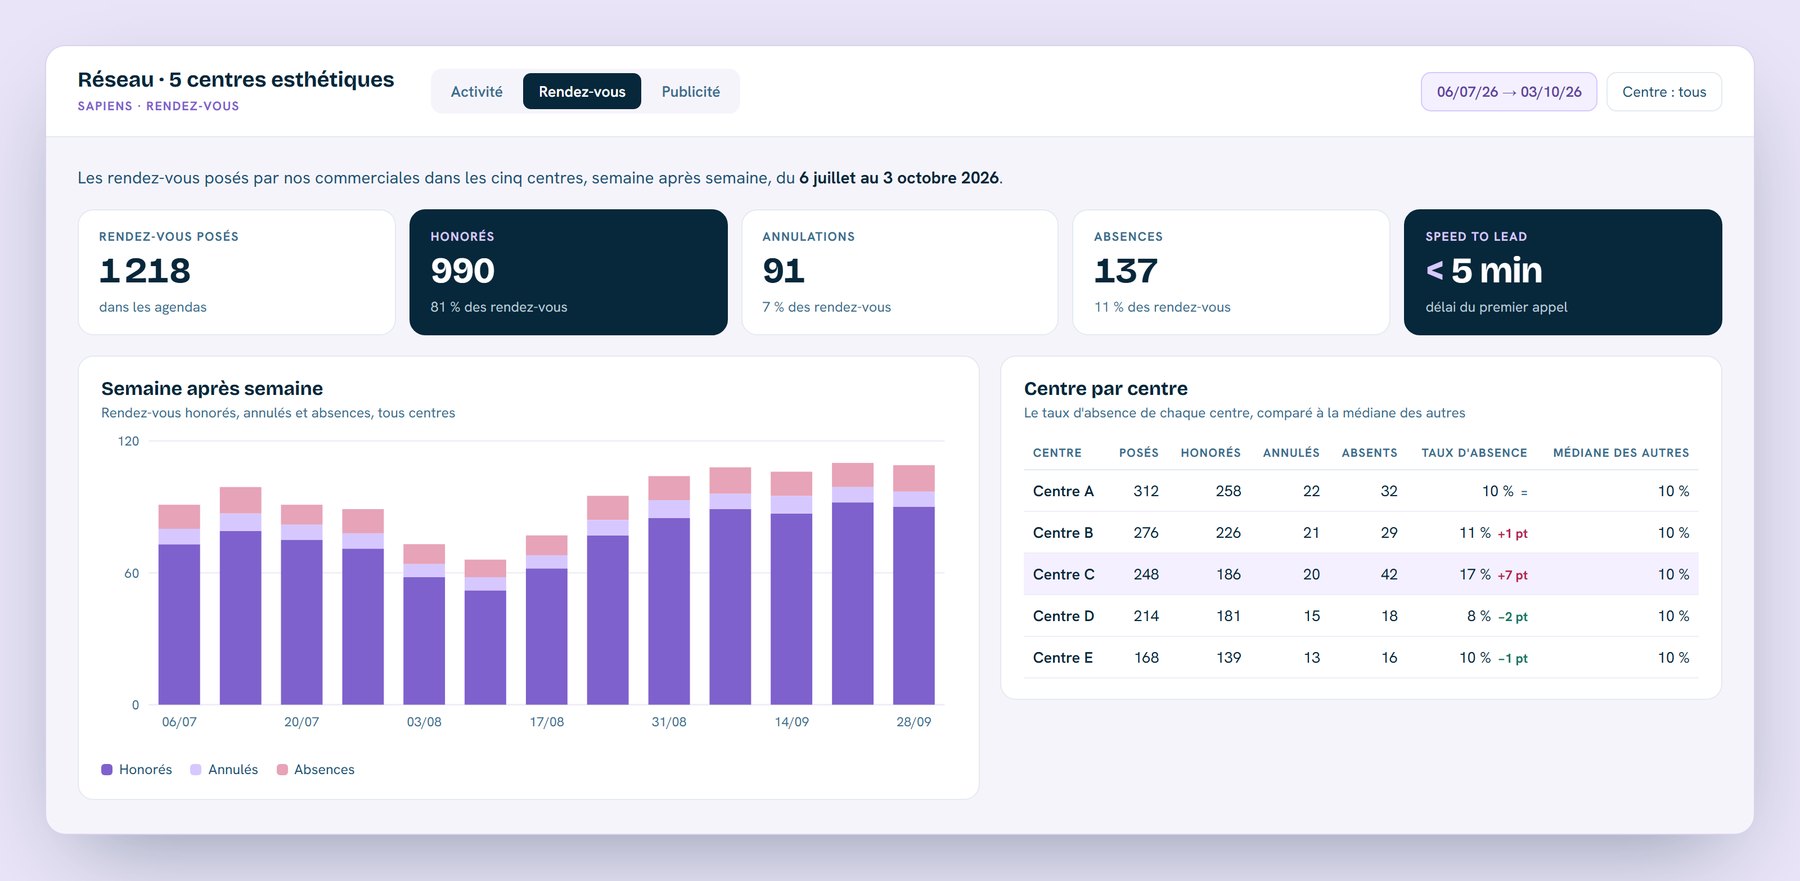The width and height of the screenshot is (1800, 881).
Task: Click the Honorés 990 card
Action: click(568, 272)
